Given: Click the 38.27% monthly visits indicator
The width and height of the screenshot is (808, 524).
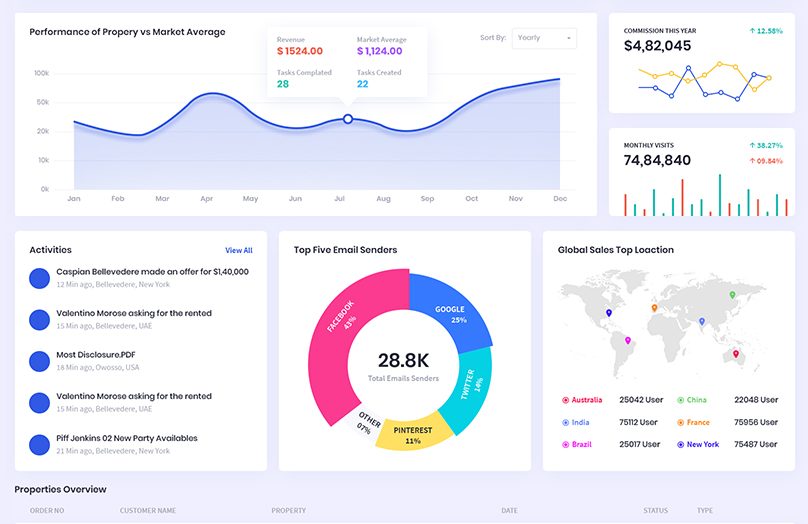Looking at the screenshot, I should point(766,145).
